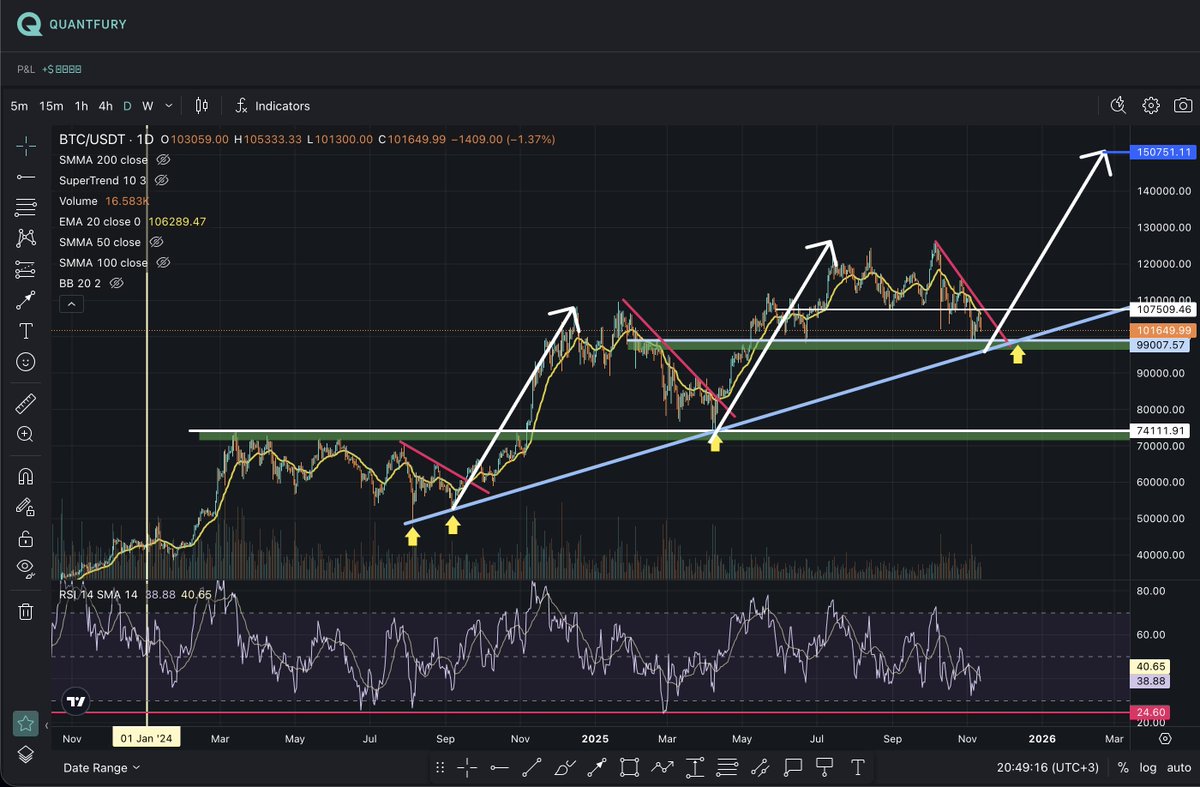
Task: Click the time axis settings gear
Action: coord(1165,739)
